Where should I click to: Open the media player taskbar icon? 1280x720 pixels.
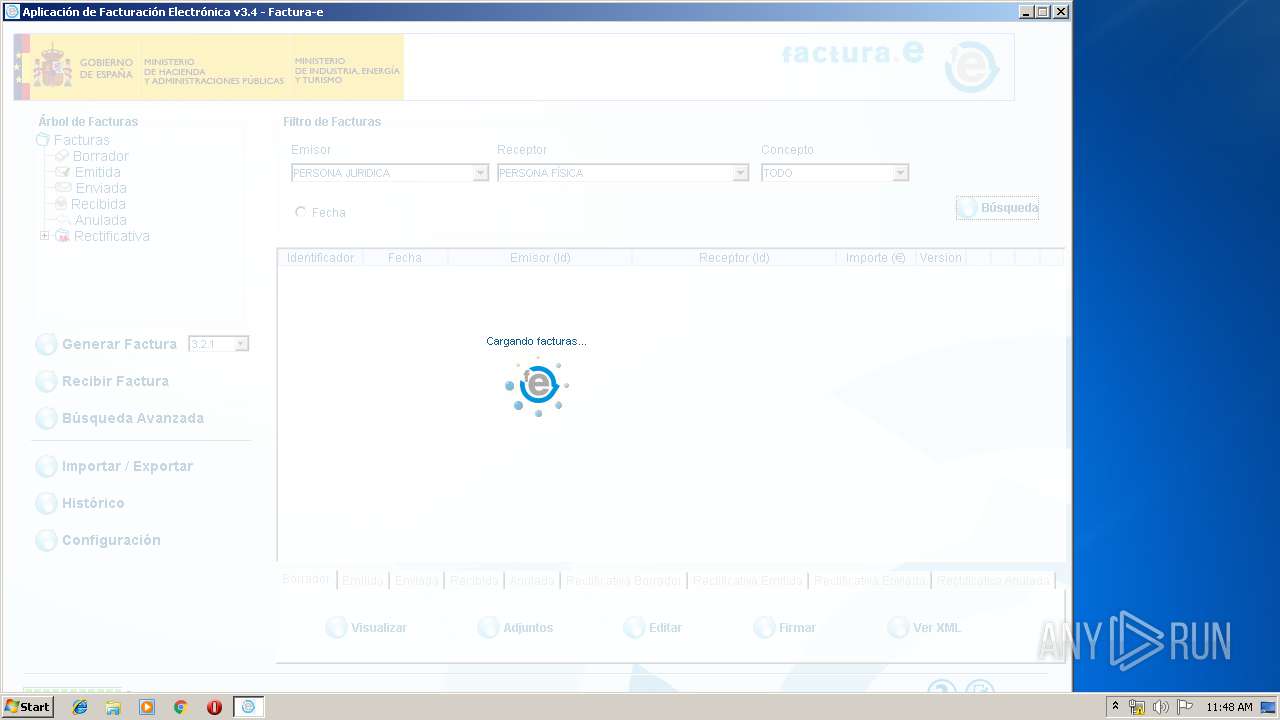[147, 707]
